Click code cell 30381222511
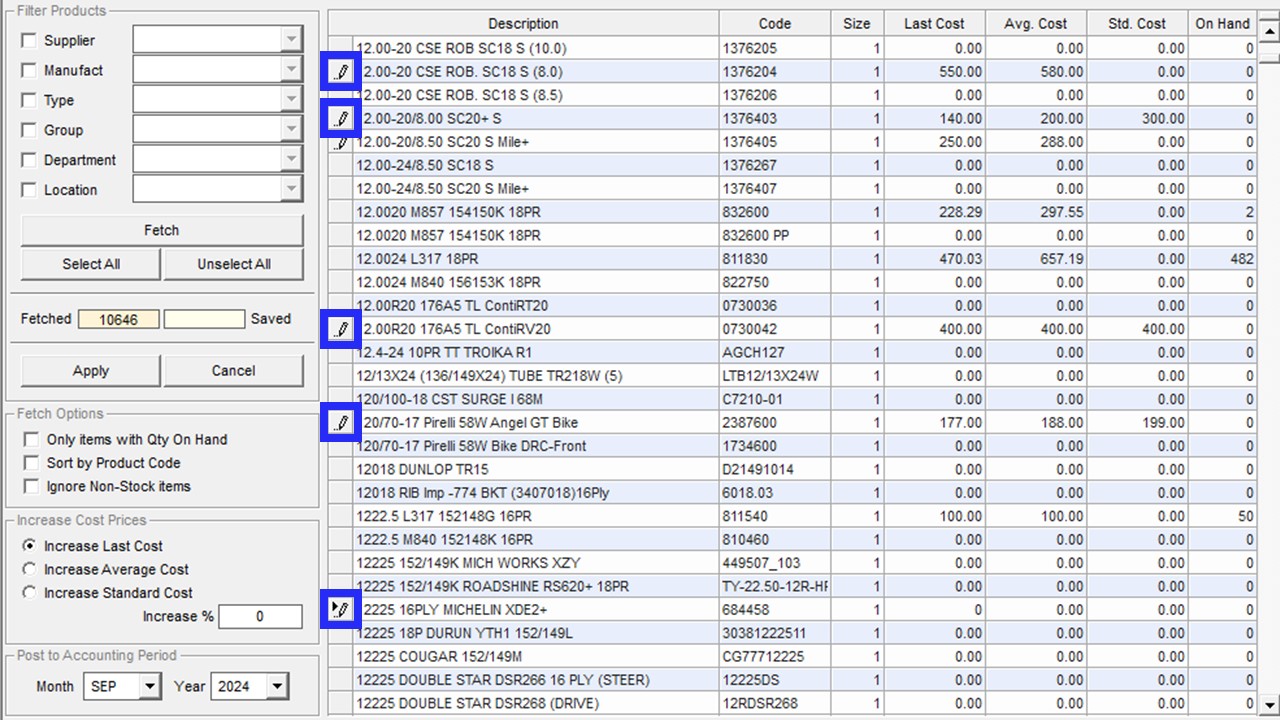 [775, 633]
